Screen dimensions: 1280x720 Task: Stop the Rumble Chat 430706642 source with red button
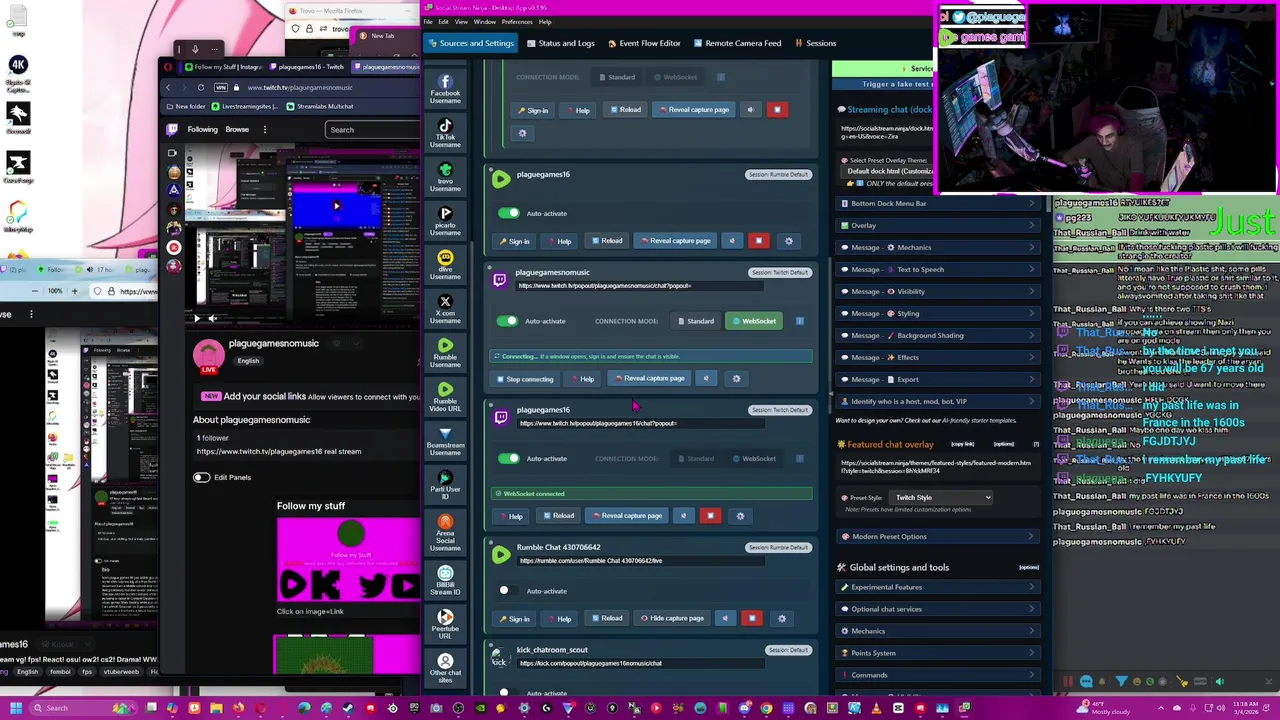click(x=752, y=618)
